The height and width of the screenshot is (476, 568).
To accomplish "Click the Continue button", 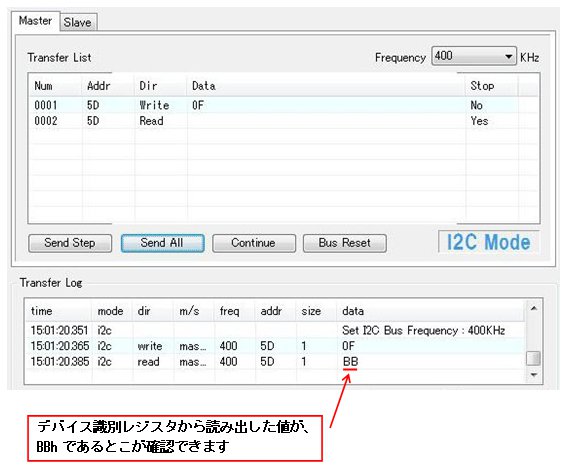I will click(x=254, y=243).
